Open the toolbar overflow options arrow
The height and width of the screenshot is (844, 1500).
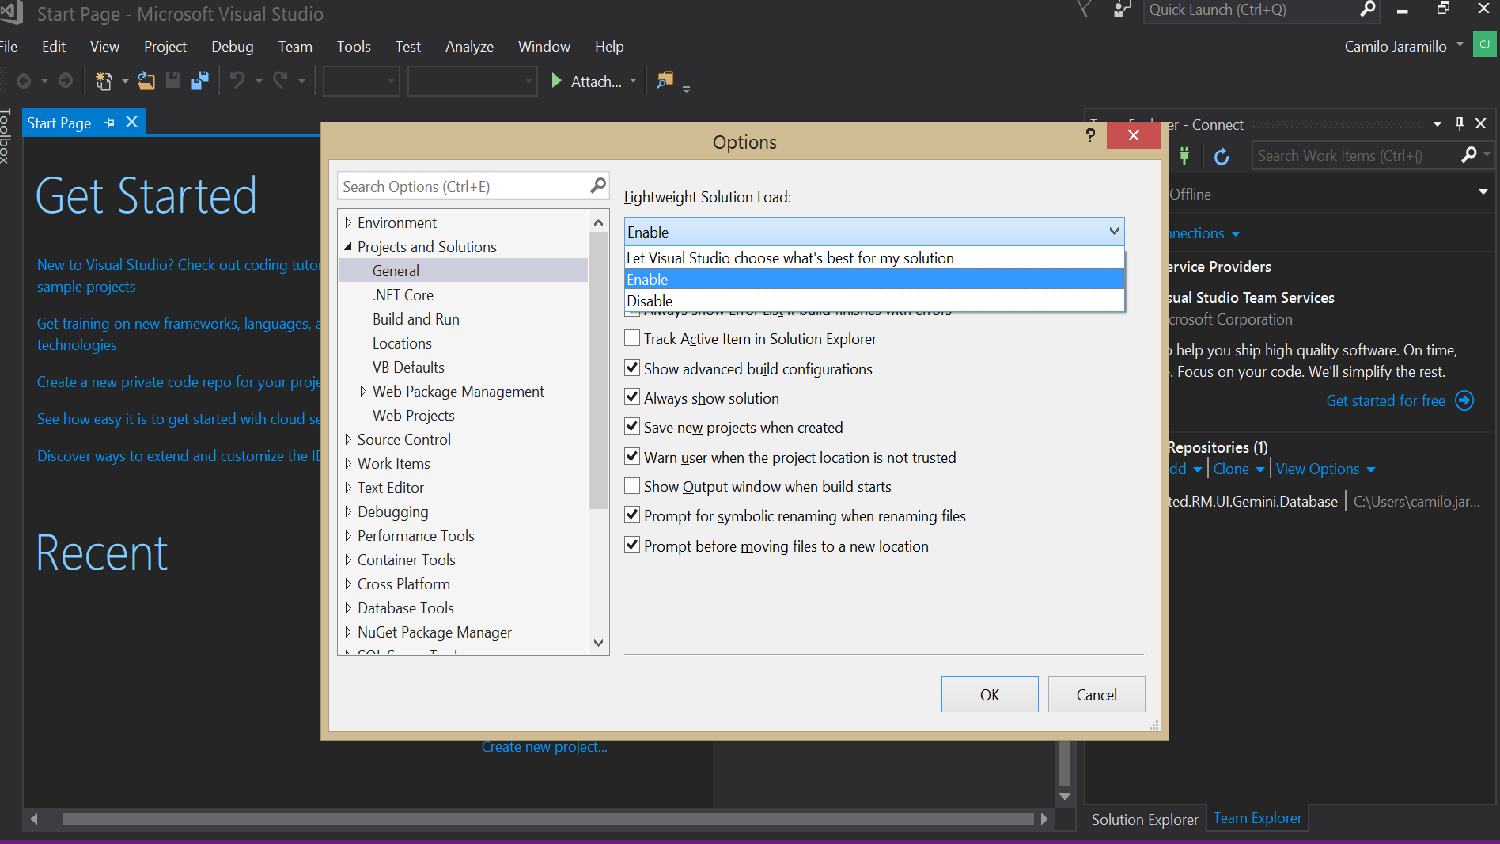tap(686, 87)
